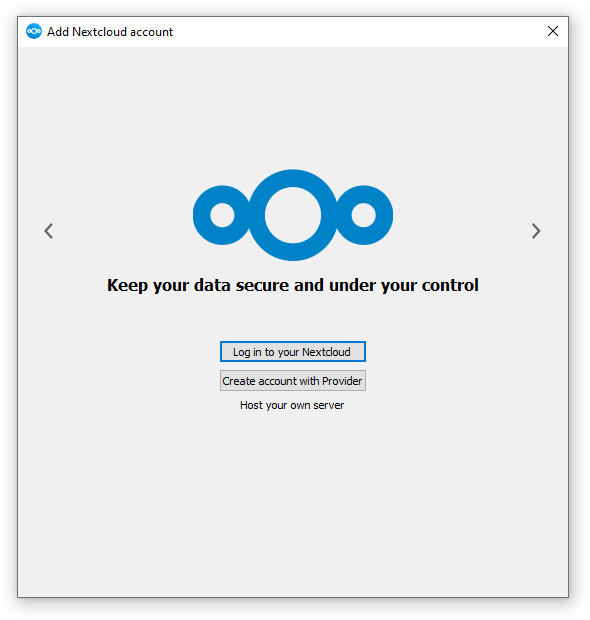Click the left small circle of logo
The height and width of the screenshot is (620, 590).
point(222,215)
